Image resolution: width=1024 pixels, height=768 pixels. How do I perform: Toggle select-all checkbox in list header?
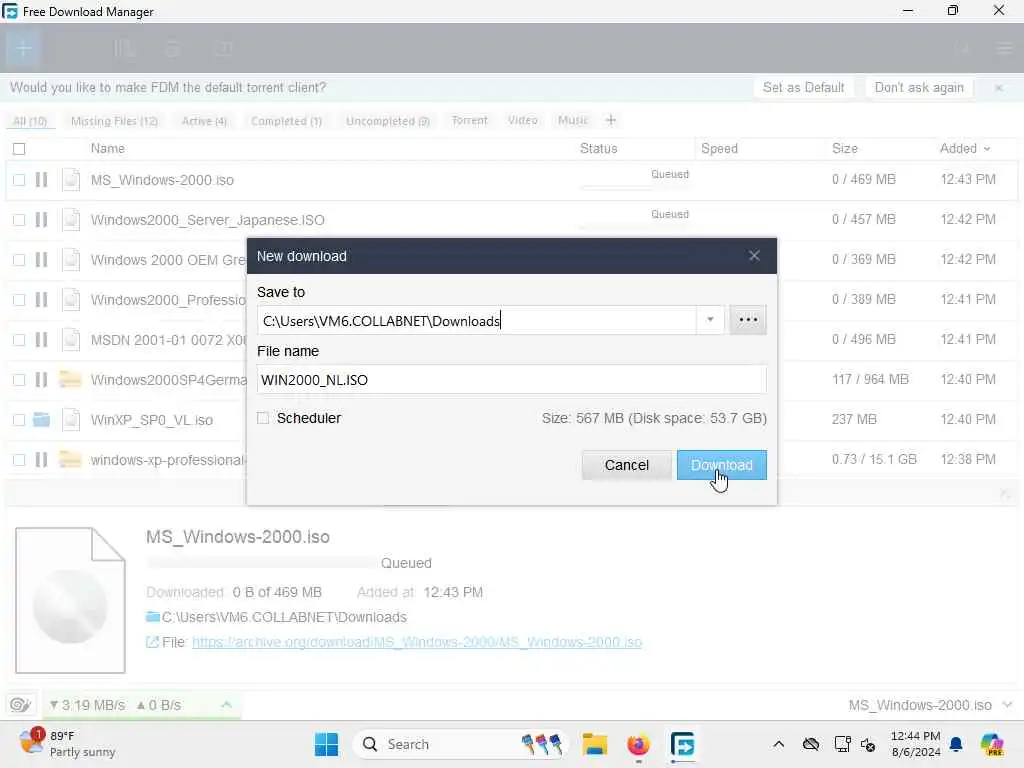19,149
